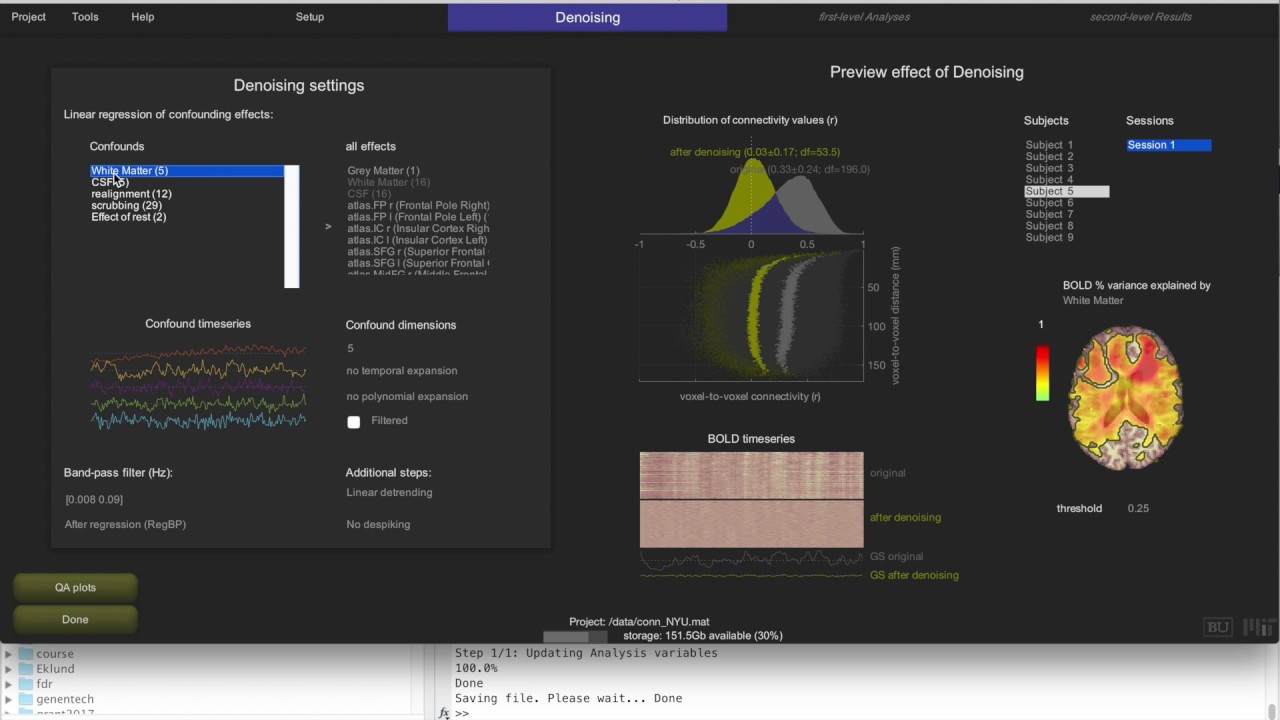This screenshot has width=1280, height=720.
Task: Click the Confounds list scrollbar
Action: pyautogui.click(x=292, y=227)
